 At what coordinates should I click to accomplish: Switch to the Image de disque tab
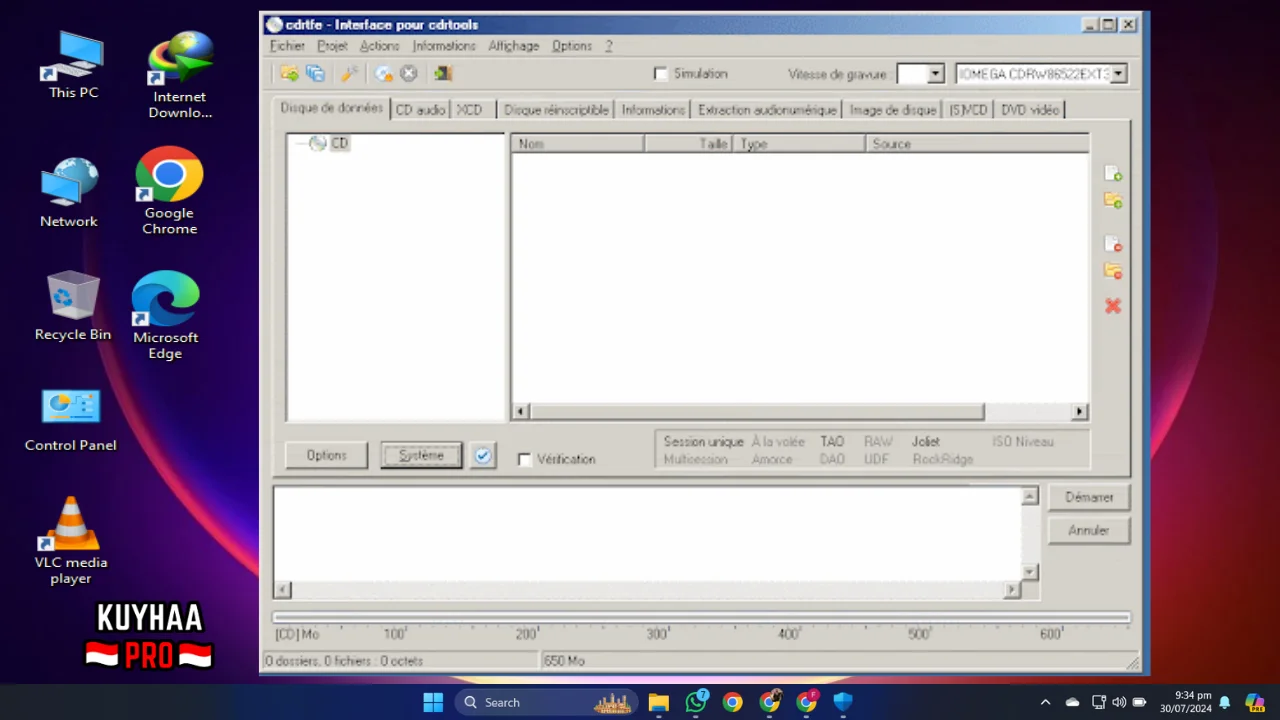(x=893, y=110)
